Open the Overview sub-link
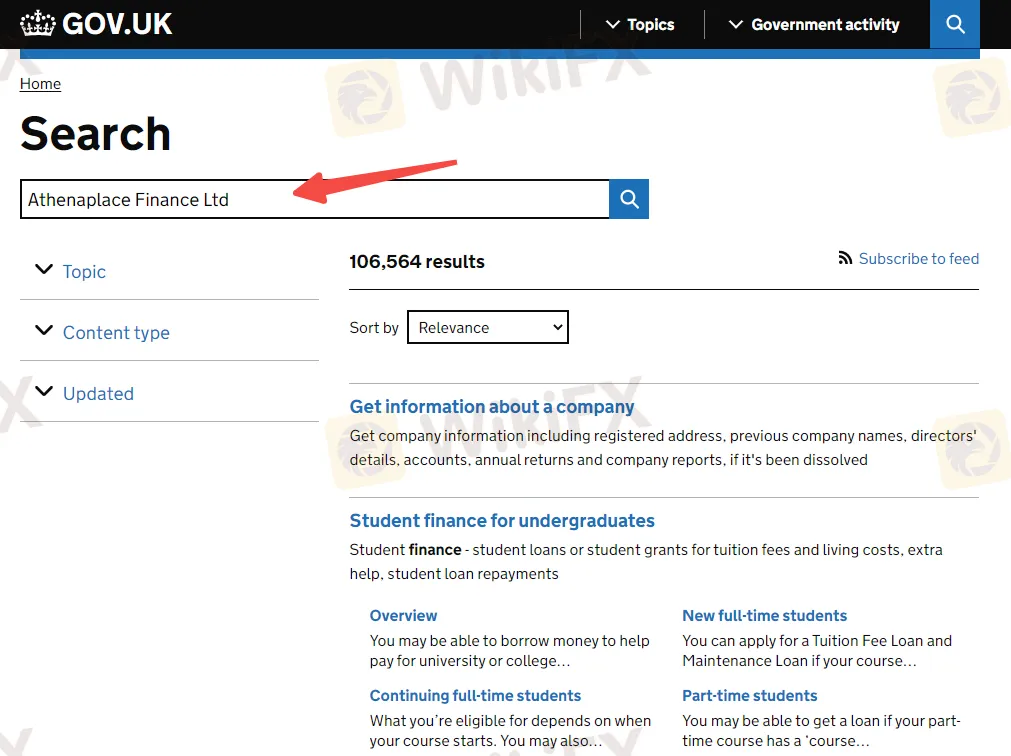This screenshot has height=756, width=1011. (404, 615)
